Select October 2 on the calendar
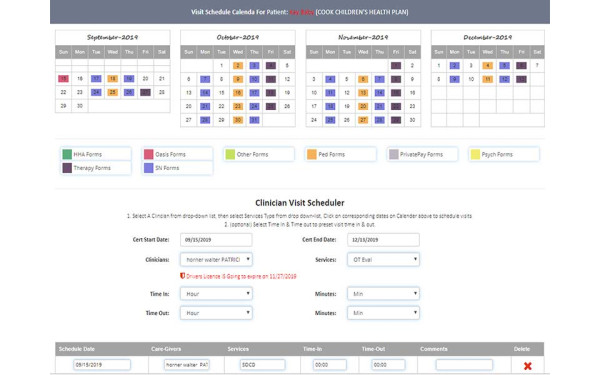 (238, 65)
